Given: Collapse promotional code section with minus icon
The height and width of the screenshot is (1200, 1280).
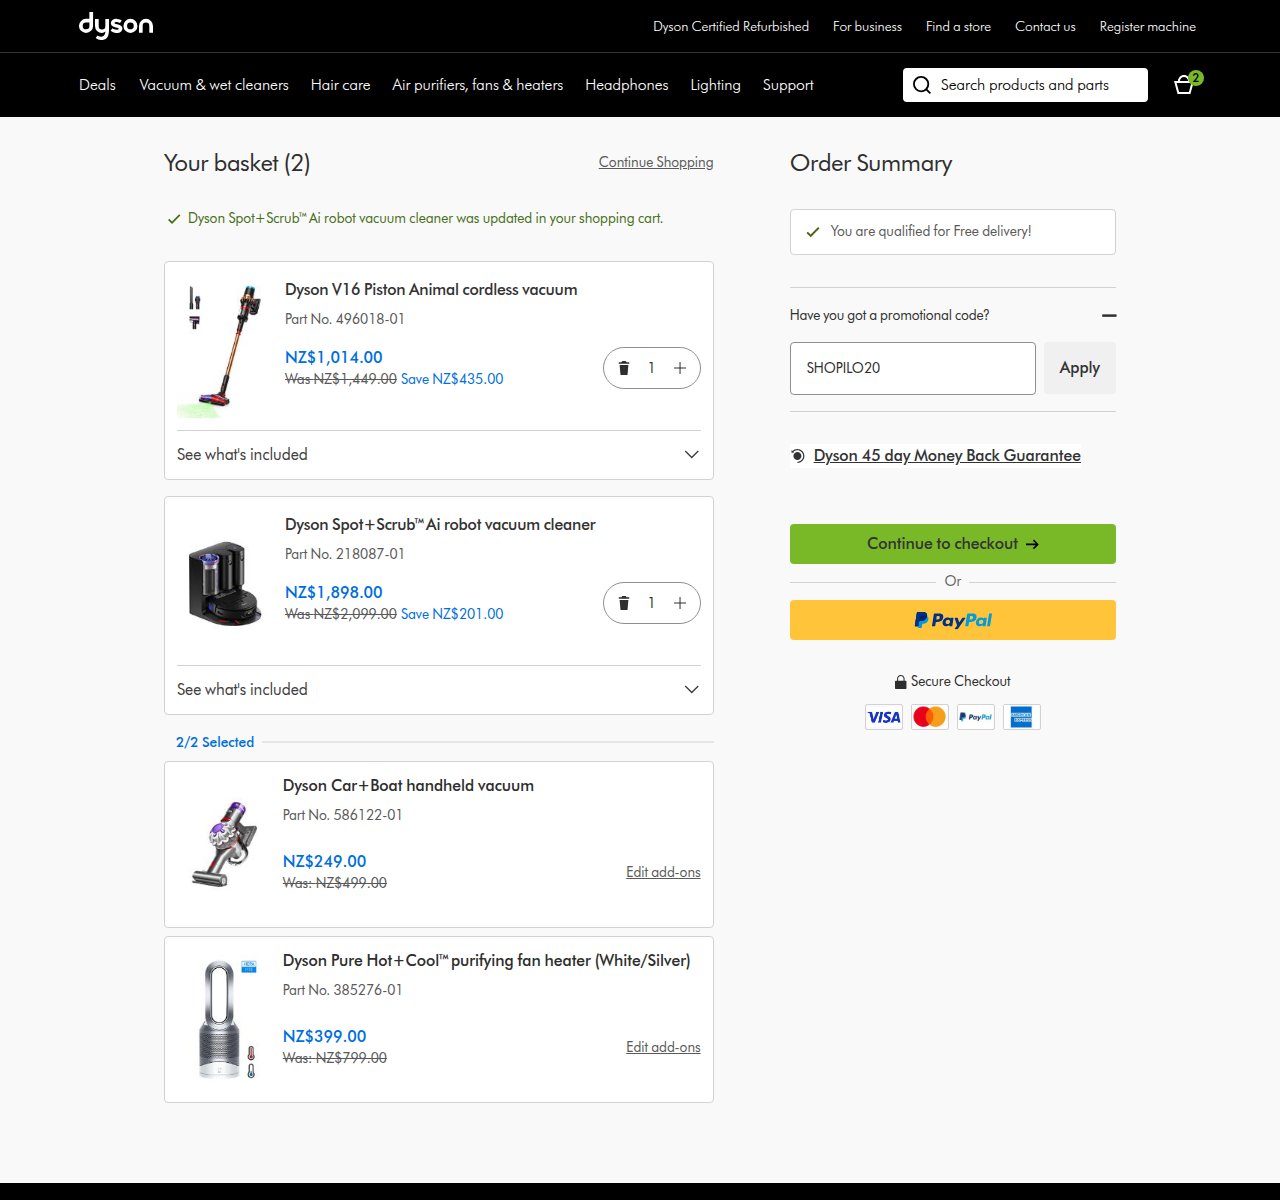Looking at the screenshot, I should pyautogui.click(x=1108, y=315).
